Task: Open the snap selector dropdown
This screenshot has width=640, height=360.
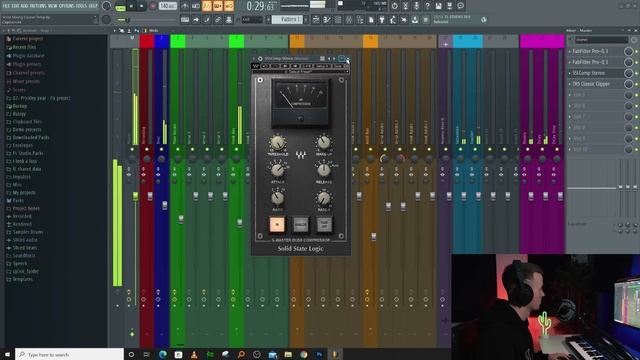Action: [x=252, y=20]
